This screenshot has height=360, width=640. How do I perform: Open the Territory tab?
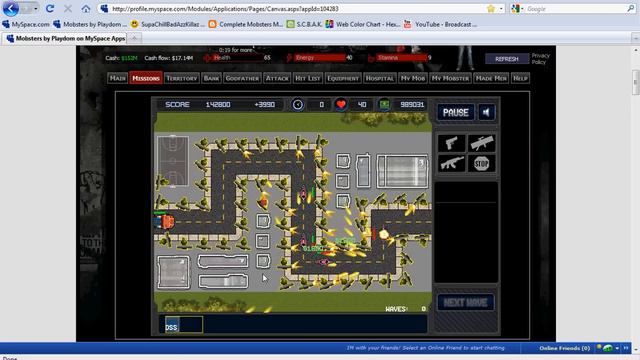click(x=182, y=78)
